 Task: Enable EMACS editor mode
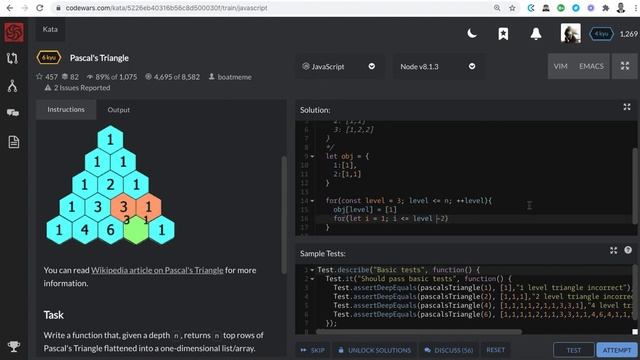click(591, 66)
